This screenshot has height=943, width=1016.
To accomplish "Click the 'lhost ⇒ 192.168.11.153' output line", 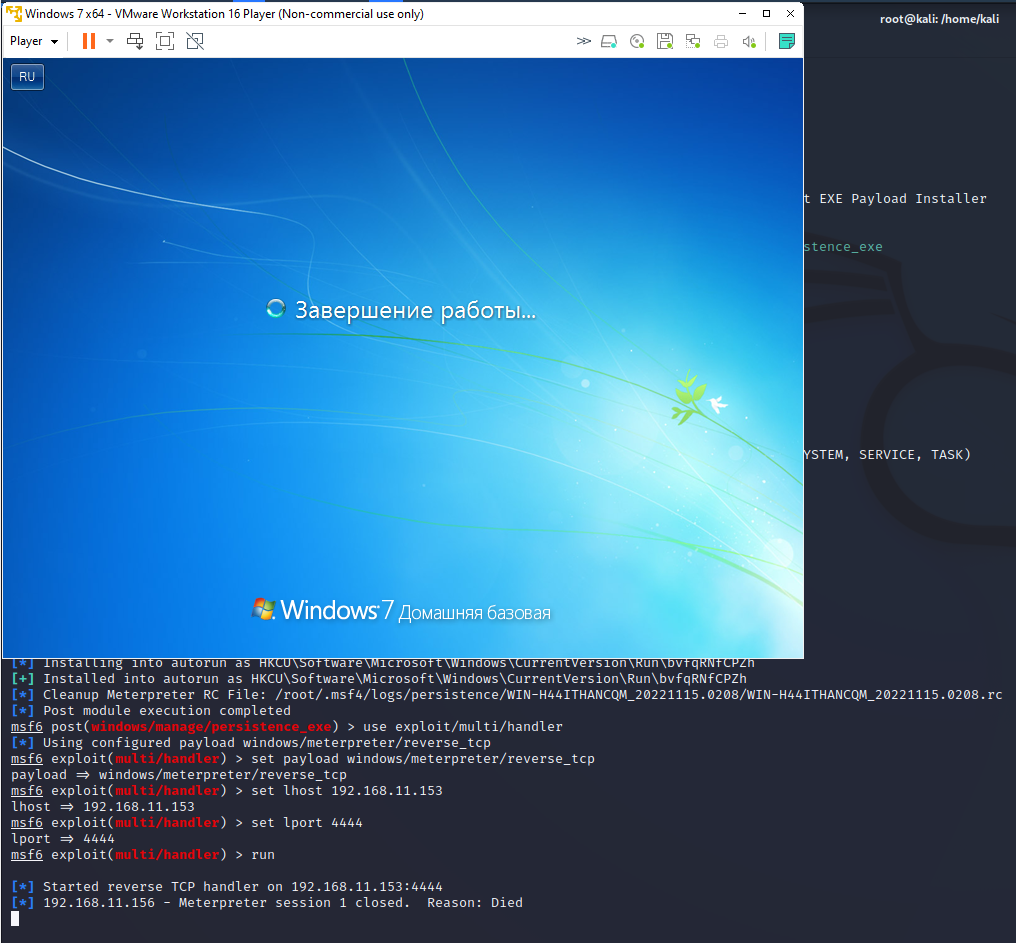I will [x=102, y=807].
